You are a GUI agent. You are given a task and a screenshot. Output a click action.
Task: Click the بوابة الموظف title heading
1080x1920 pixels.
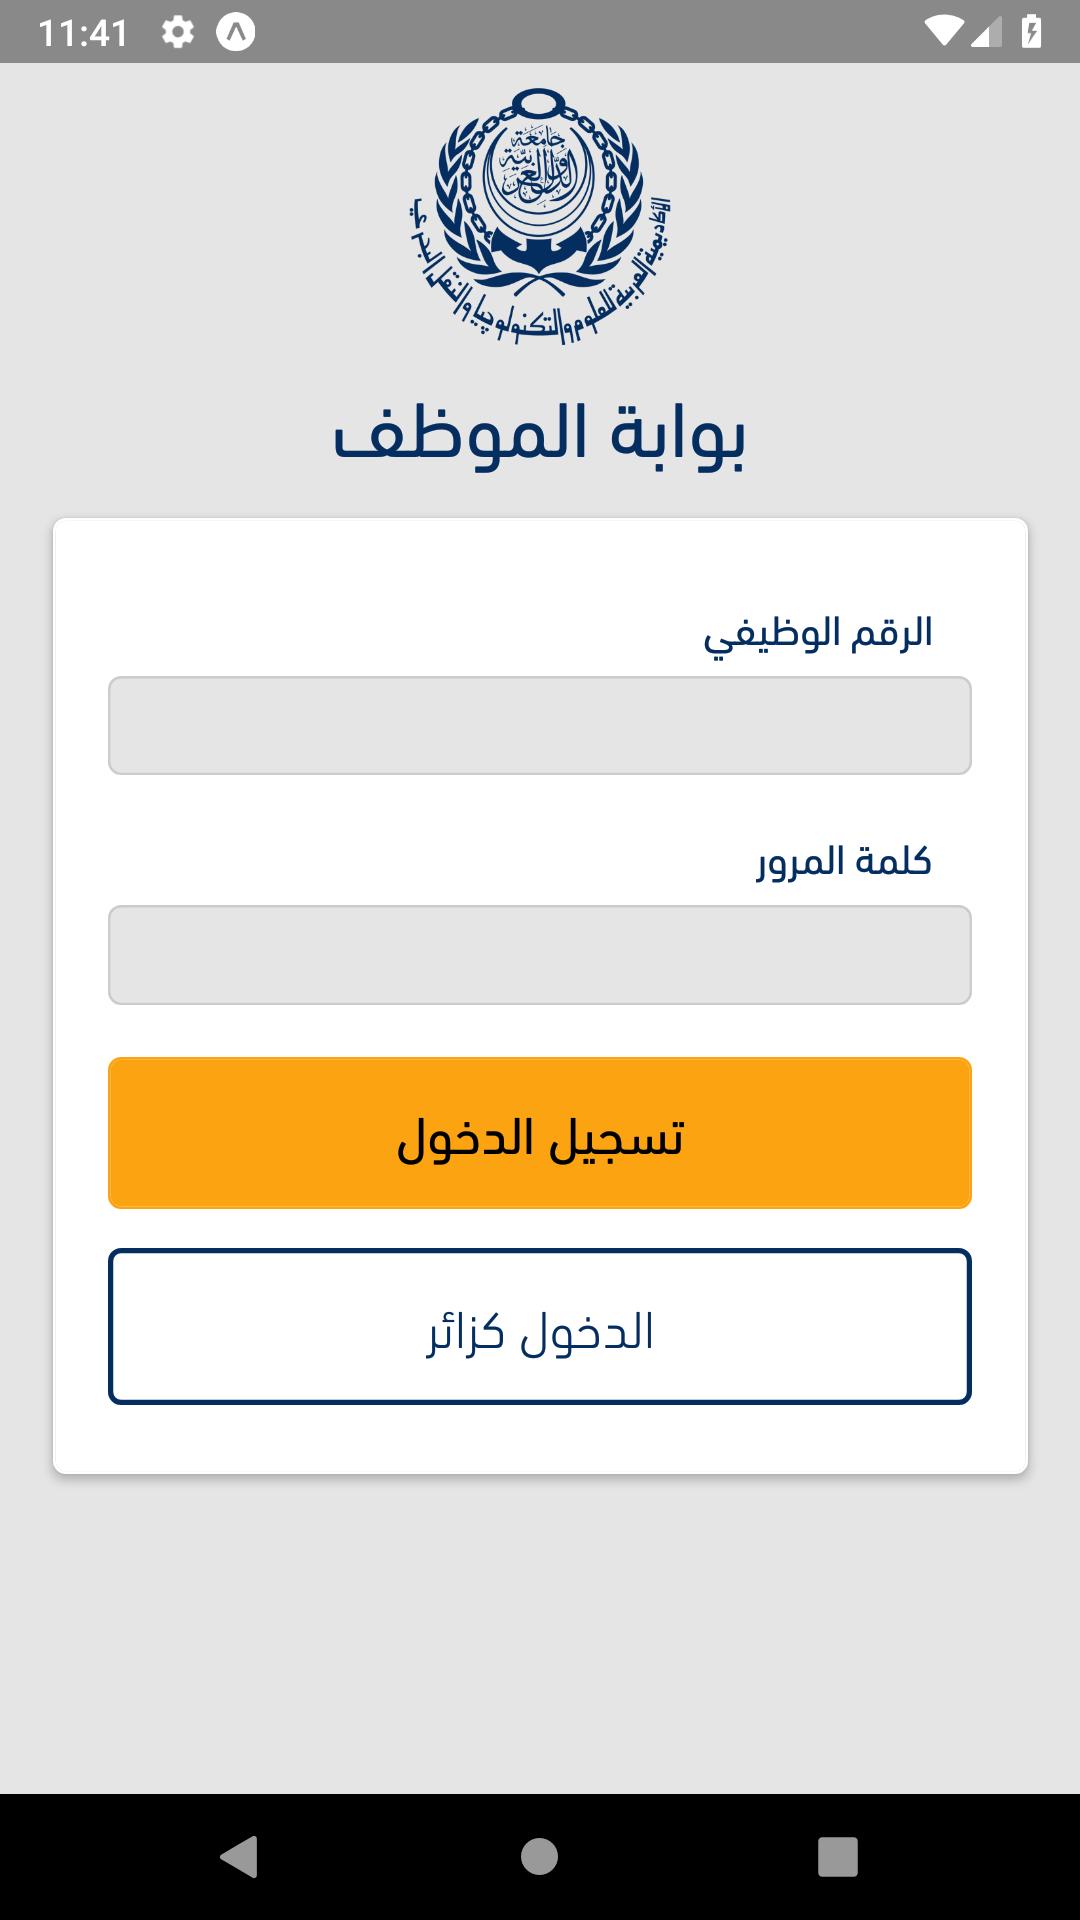(540, 435)
